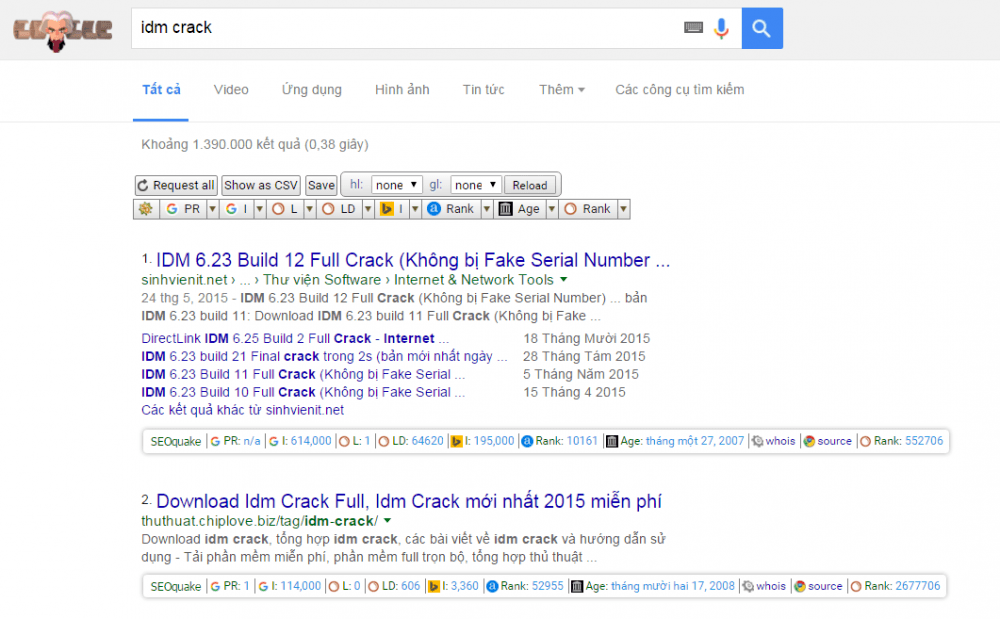Screen dimensions: 1000x619
Task: Start voice search with the microphone icon
Action: [x=721, y=28]
